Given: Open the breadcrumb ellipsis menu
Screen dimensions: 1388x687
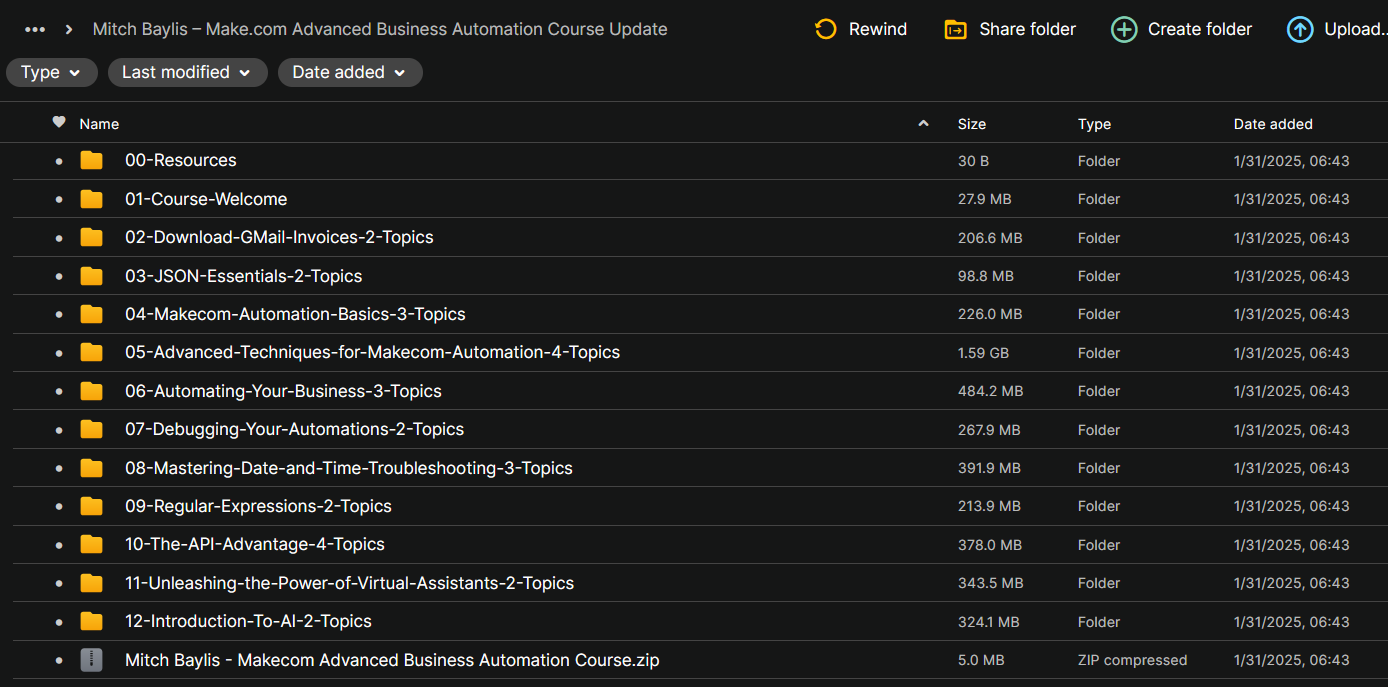Looking at the screenshot, I should point(35,29).
